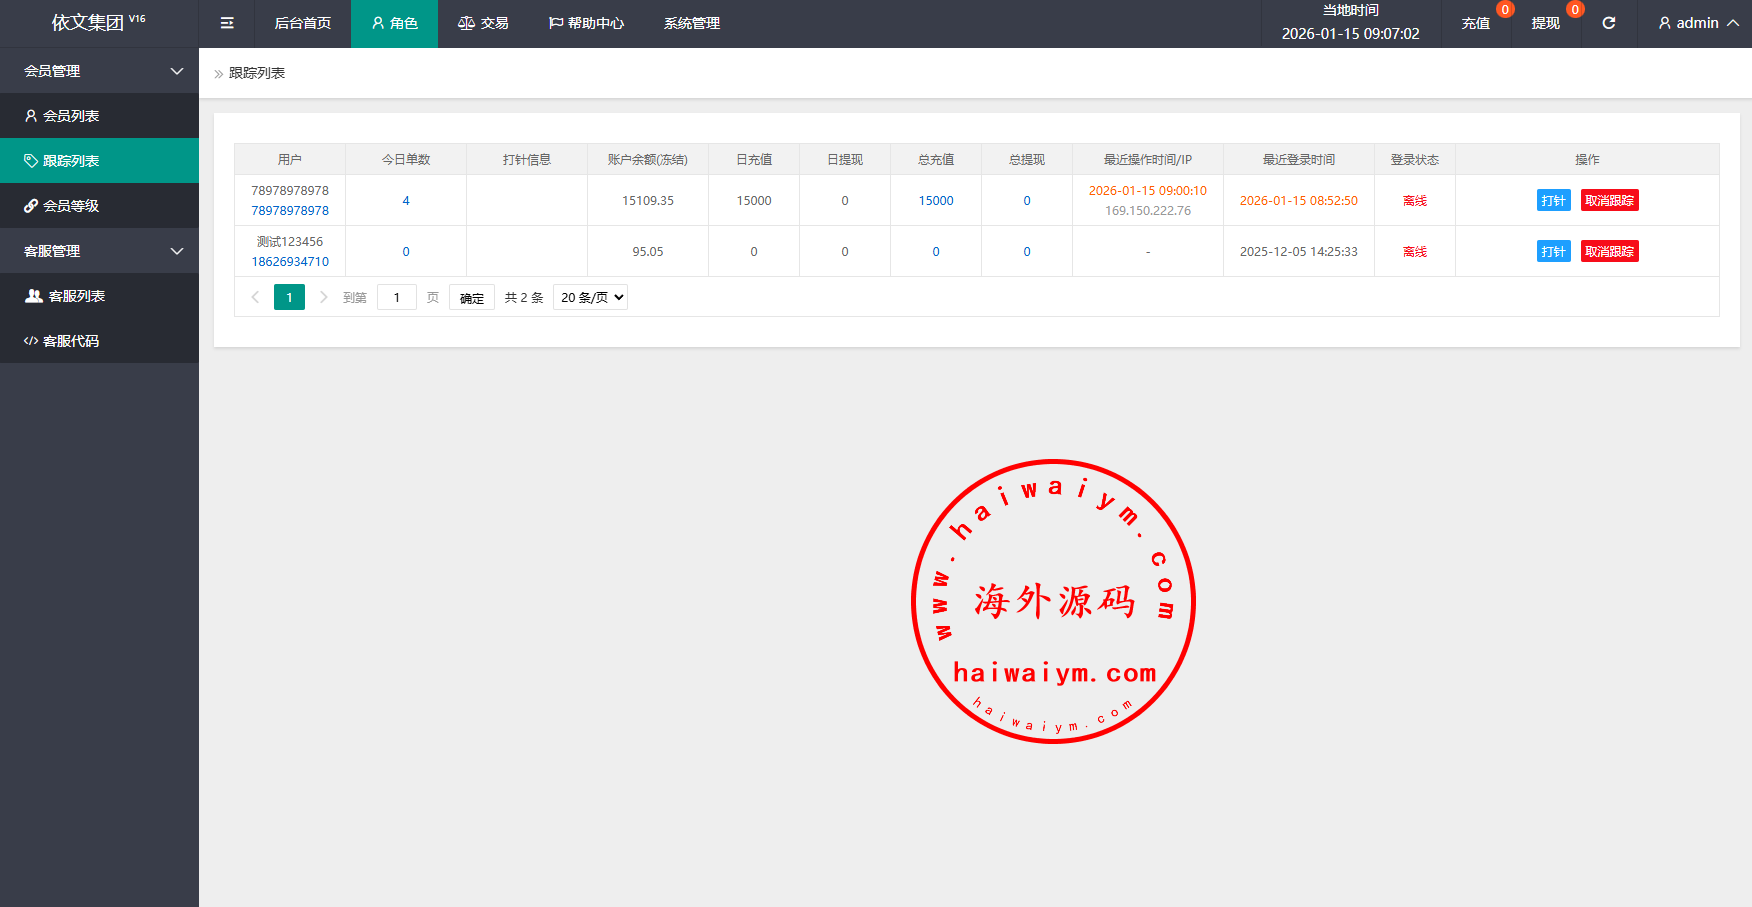Click the page number jump input field
Viewport: 1752px width, 907px height.
coord(397,297)
